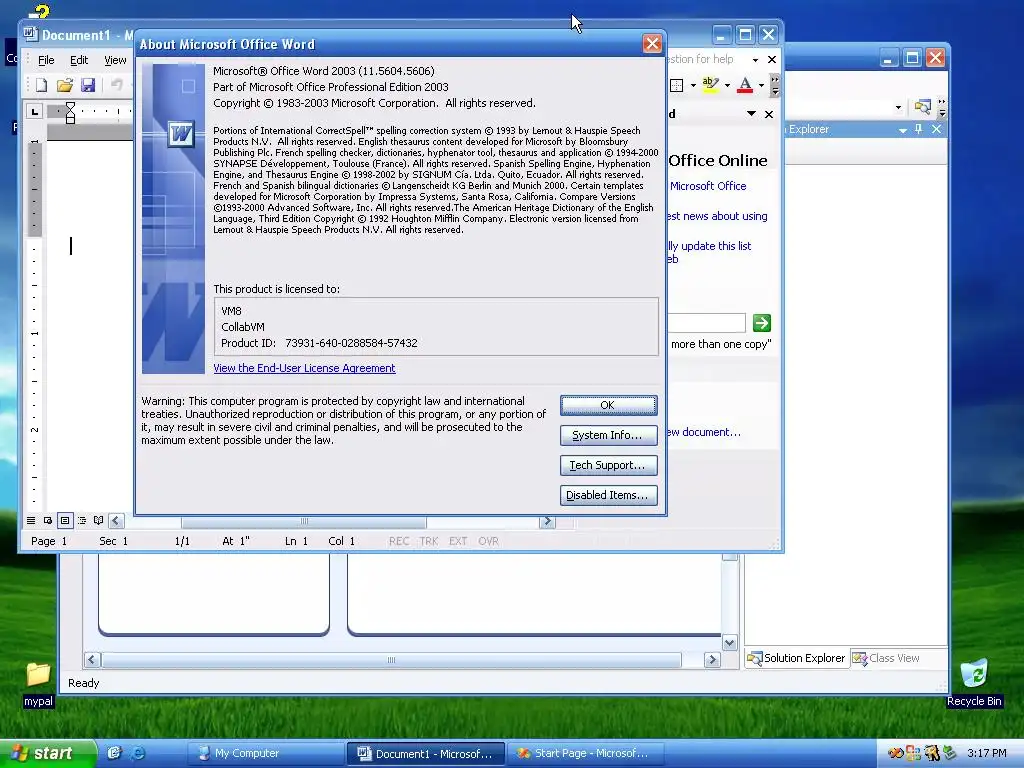The height and width of the screenshot is (768, 1024).
Task: Click the down arrow of Visual Studio's vertical scrollbar
Action: [x=729, y=643]
